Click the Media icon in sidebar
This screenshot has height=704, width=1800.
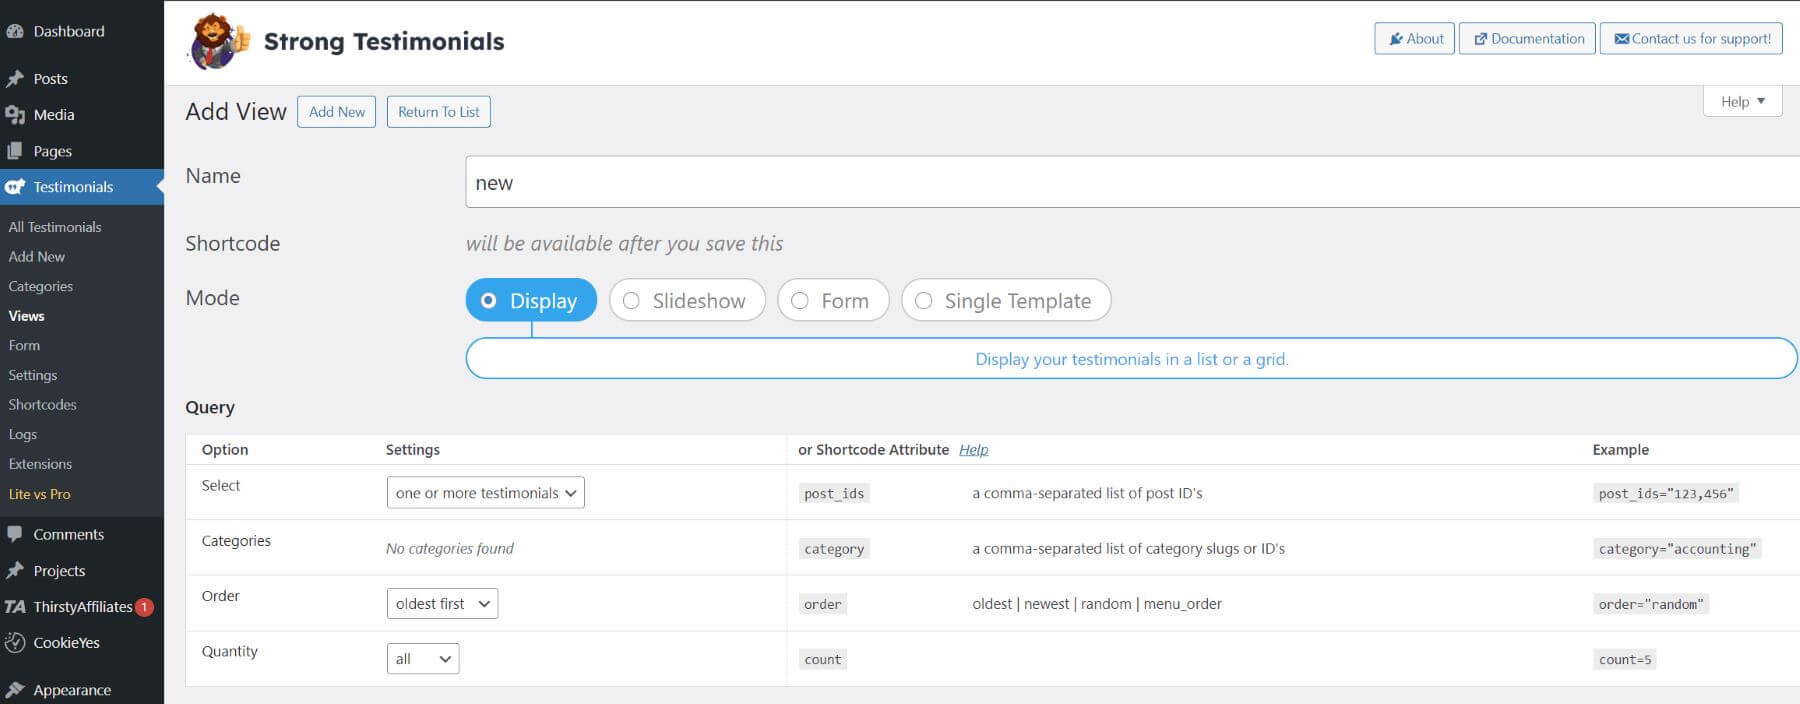[x=15, y=115]
